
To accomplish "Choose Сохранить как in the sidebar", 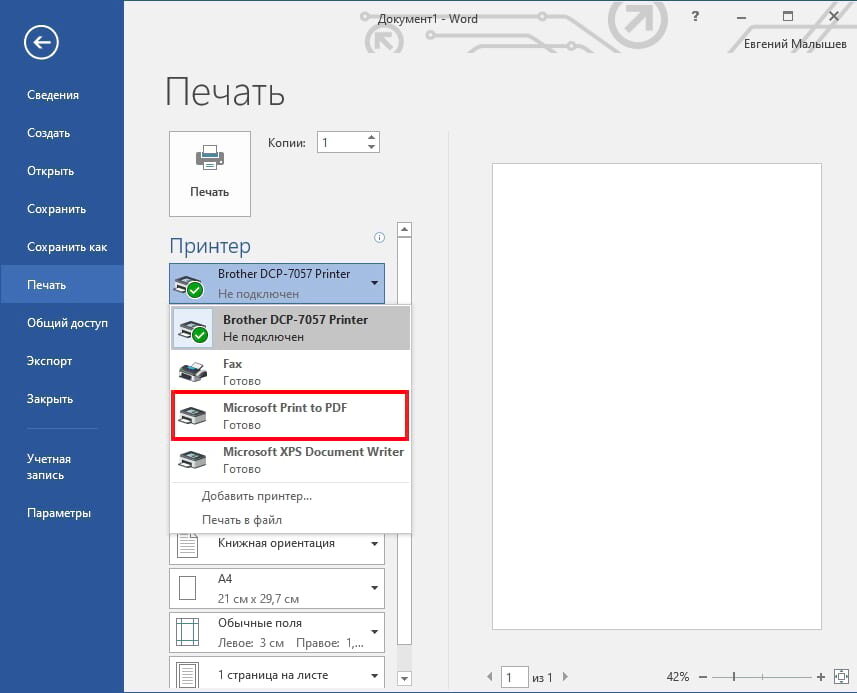I will click(67, 247).
